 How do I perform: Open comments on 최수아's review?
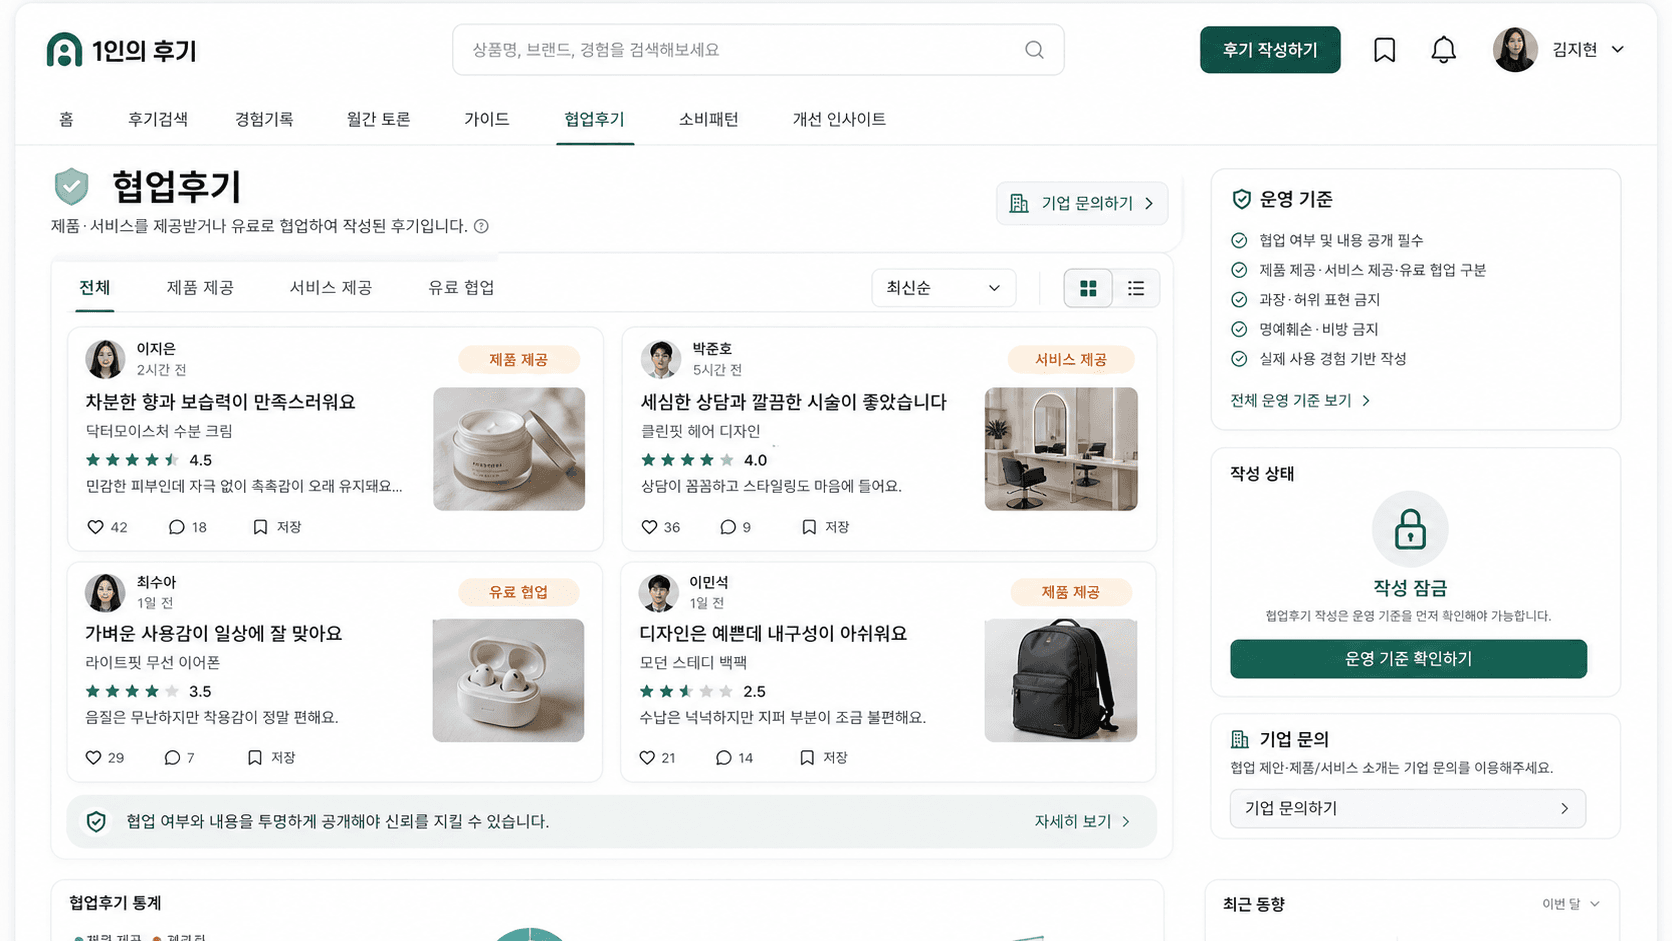172,758
